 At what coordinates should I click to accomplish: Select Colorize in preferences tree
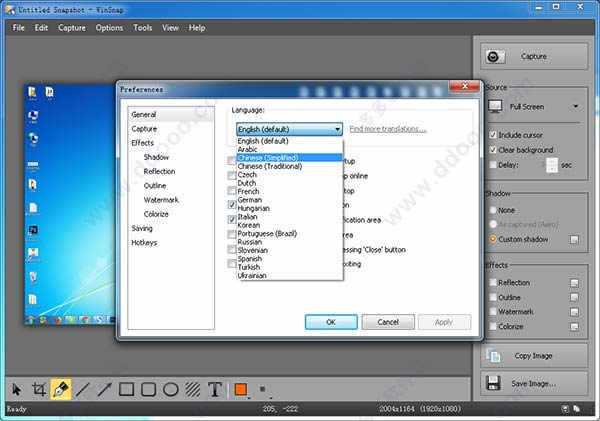click(156, 214)
